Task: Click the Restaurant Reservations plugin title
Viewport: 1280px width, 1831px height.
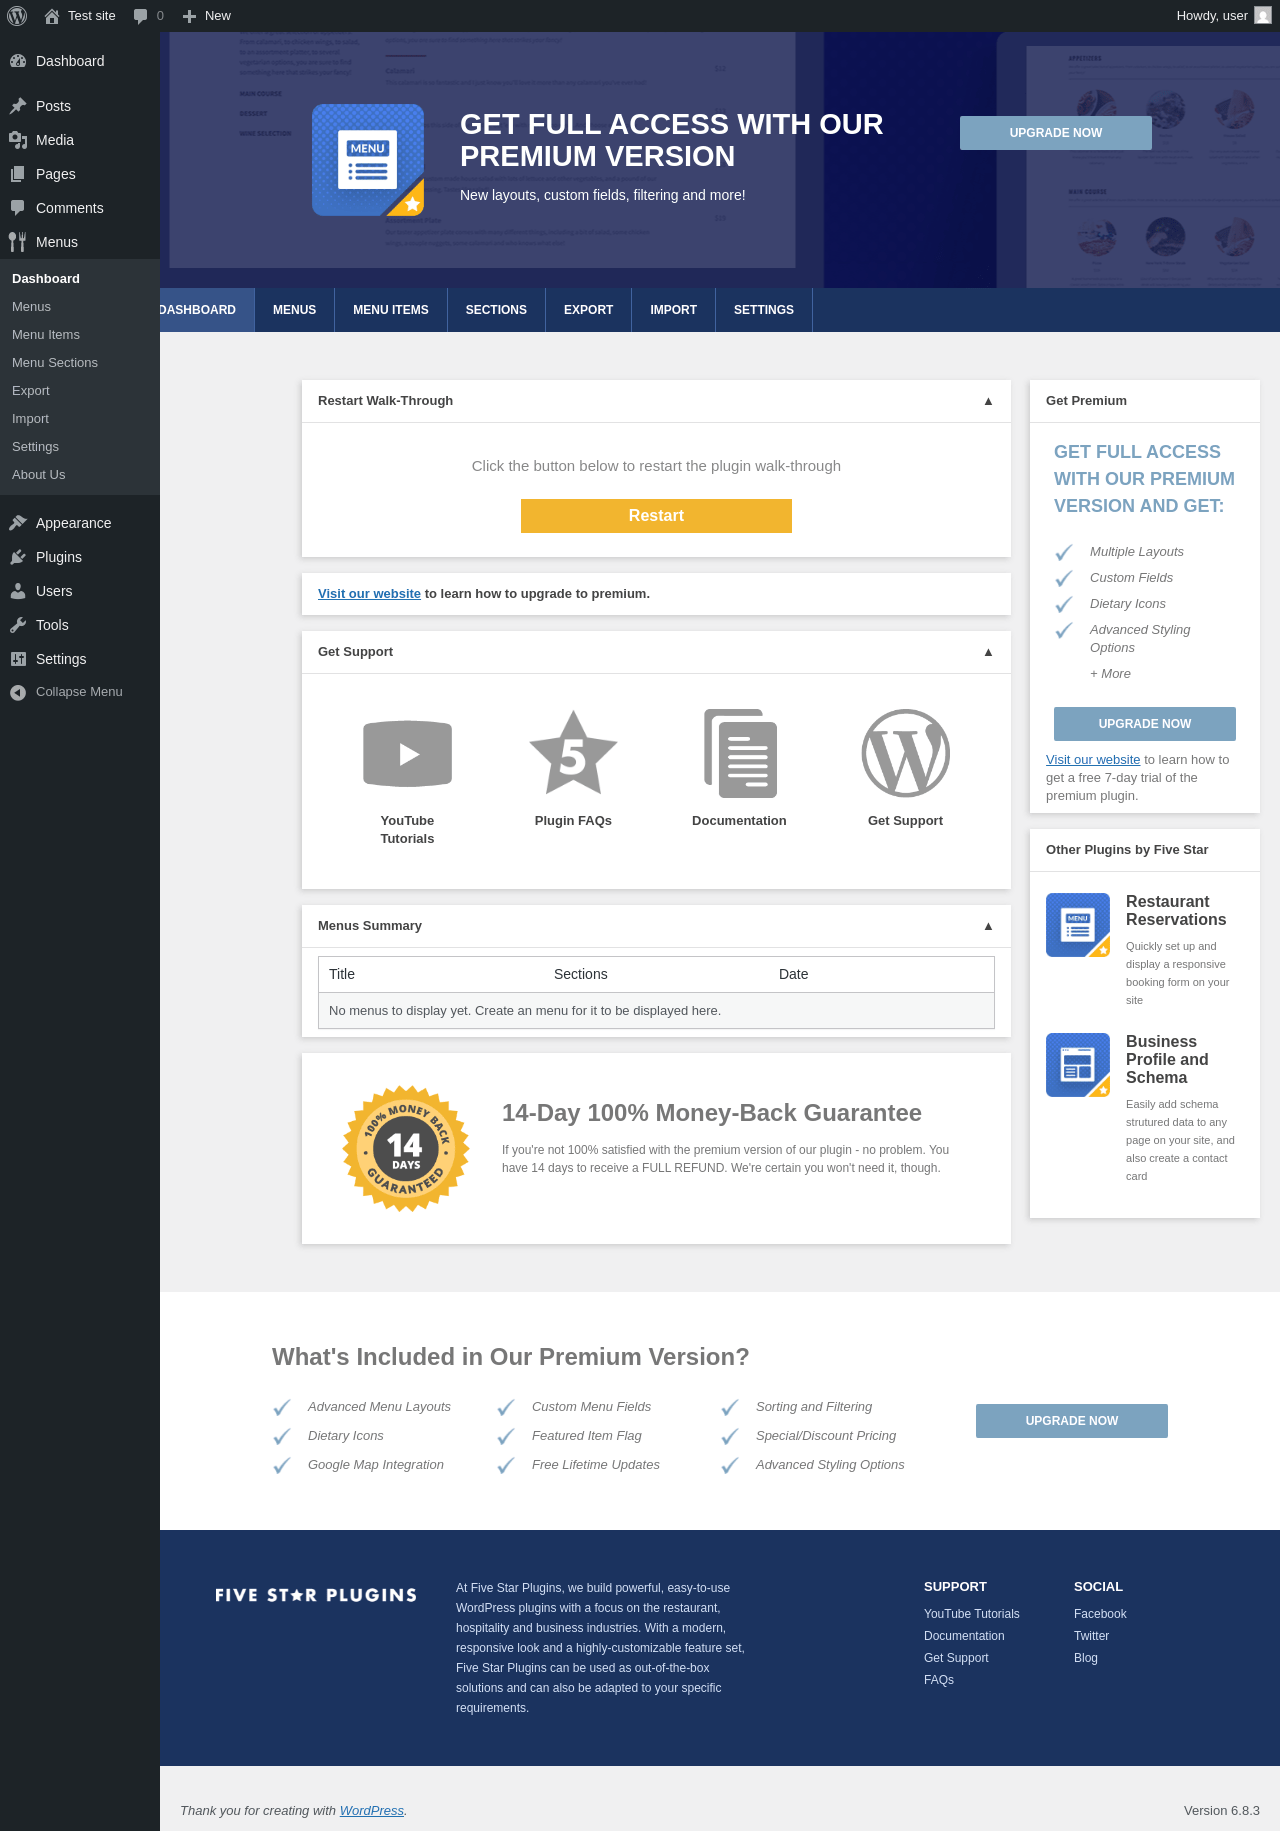Action: tap(1176, 911)
